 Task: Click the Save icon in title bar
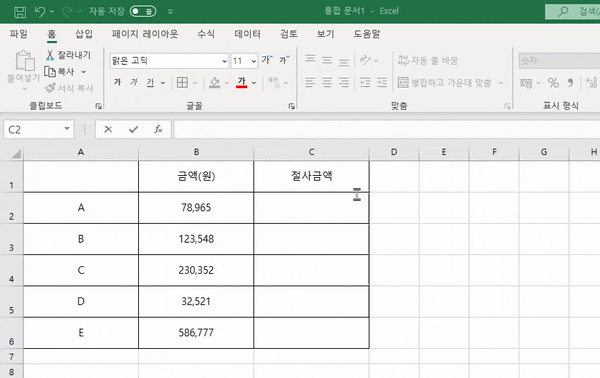[x=20, y=12]
